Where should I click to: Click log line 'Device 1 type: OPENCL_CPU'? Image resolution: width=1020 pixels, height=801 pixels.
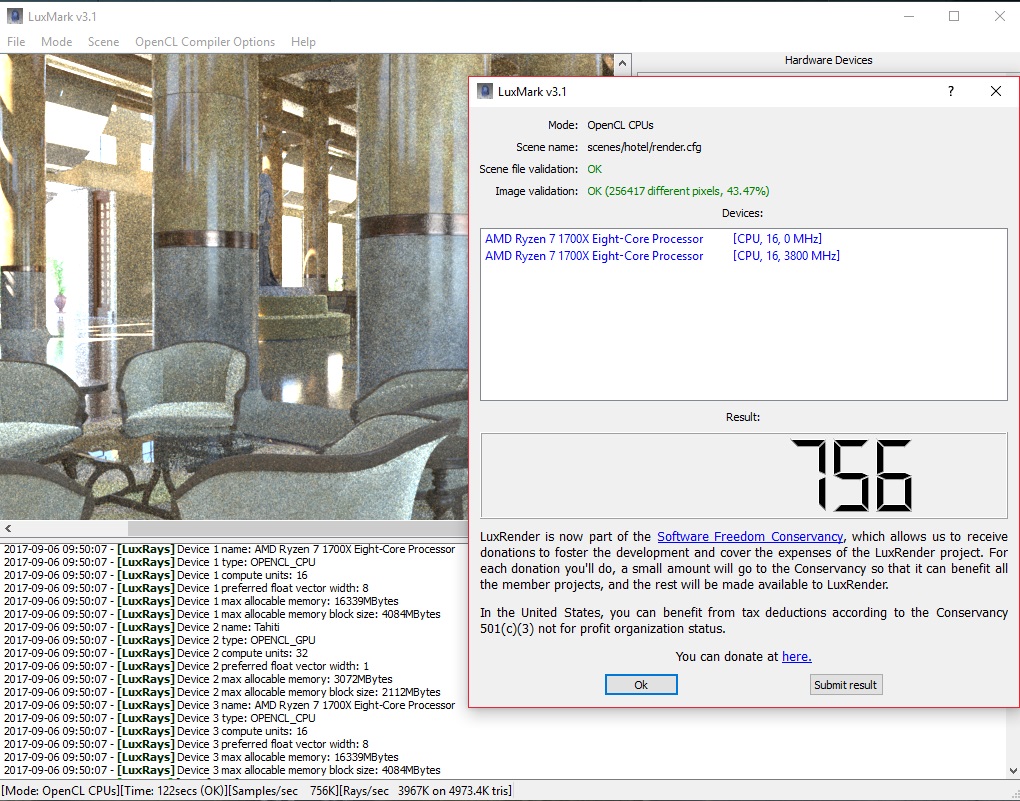click(159, 562)
